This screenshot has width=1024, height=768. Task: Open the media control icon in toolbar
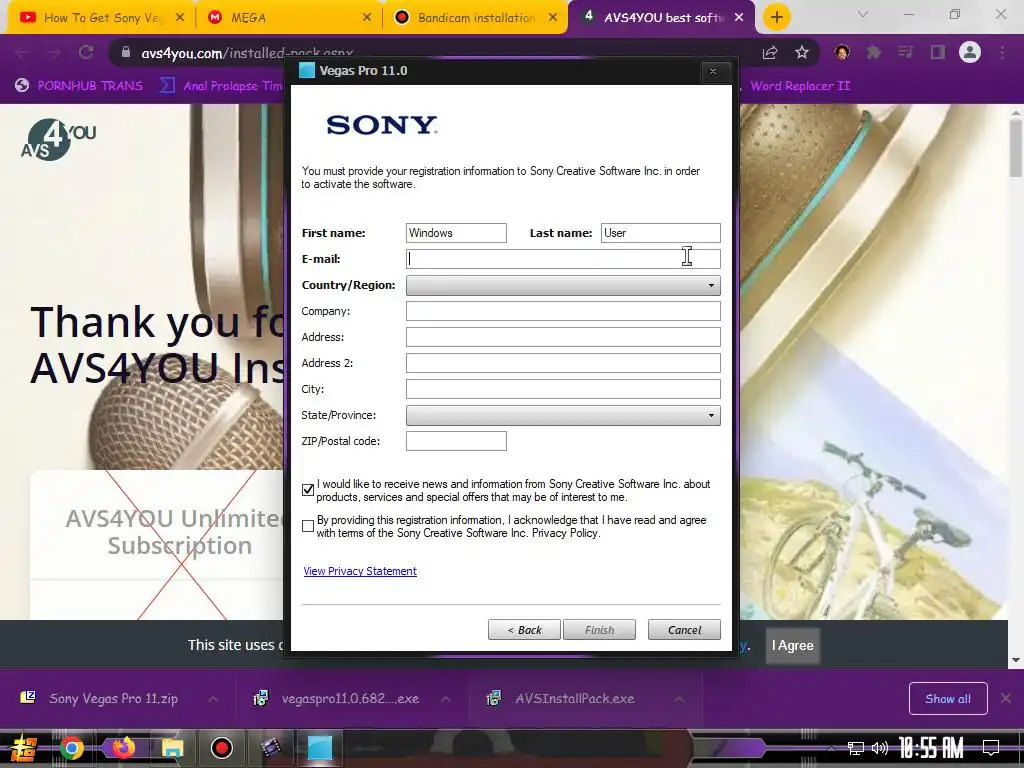pyautogui.click(x=905, y=52)
